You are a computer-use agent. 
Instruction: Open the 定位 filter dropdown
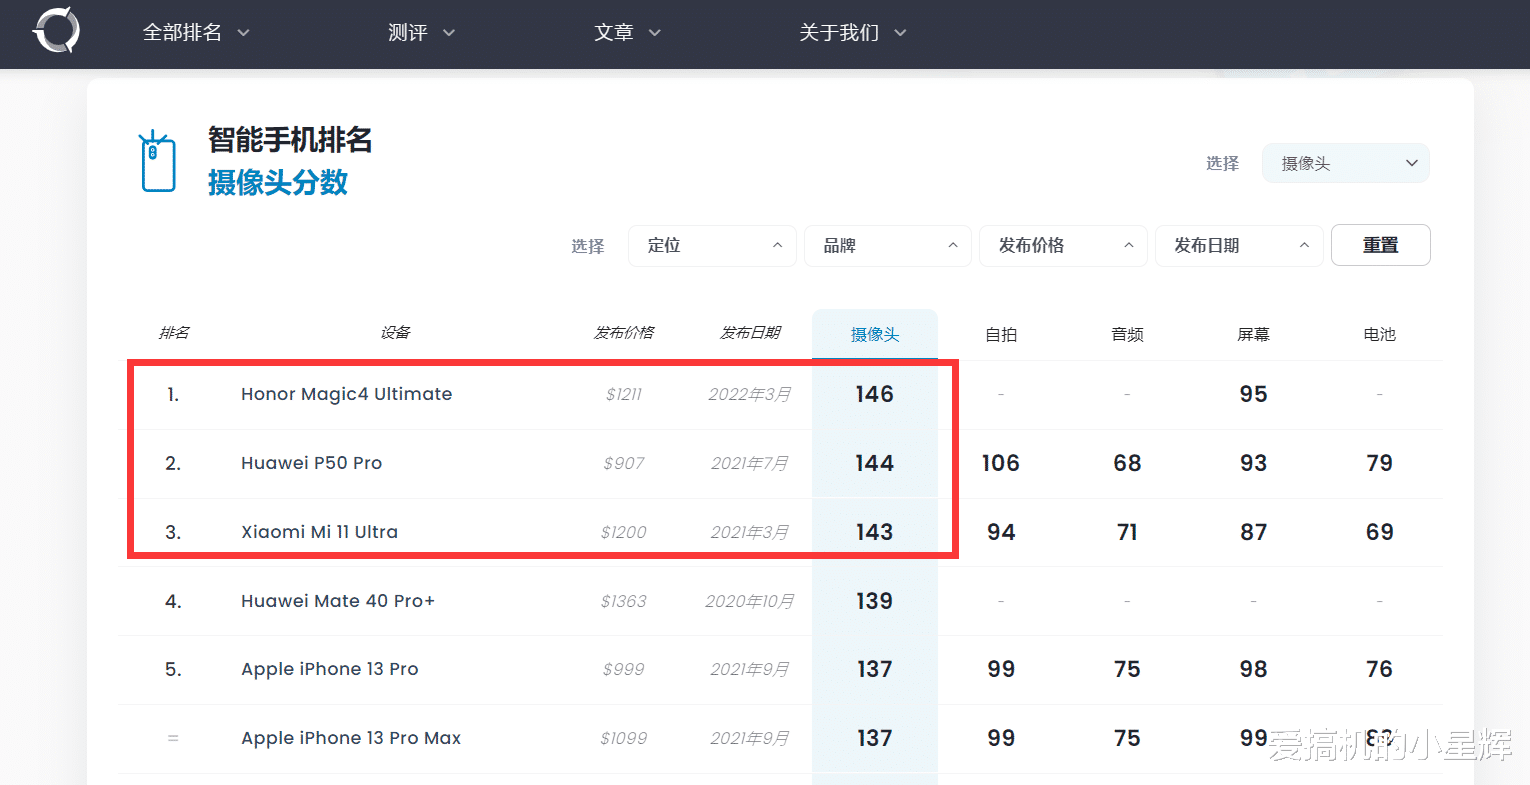(712, 246)
